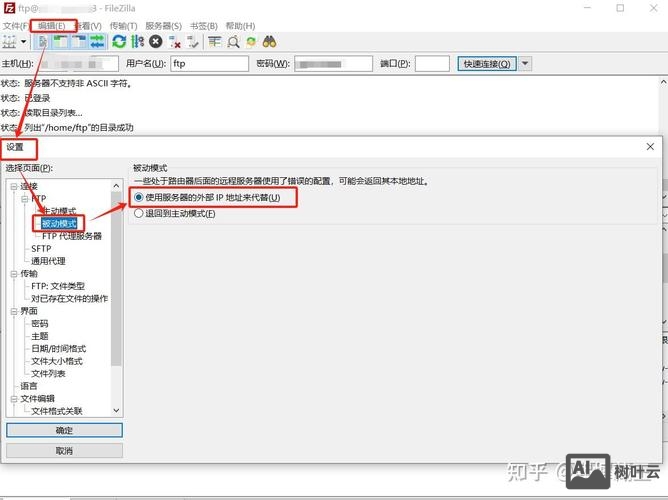Close the 设置 dialog
Screen dimensions: 668x500
tap(650, 147)
